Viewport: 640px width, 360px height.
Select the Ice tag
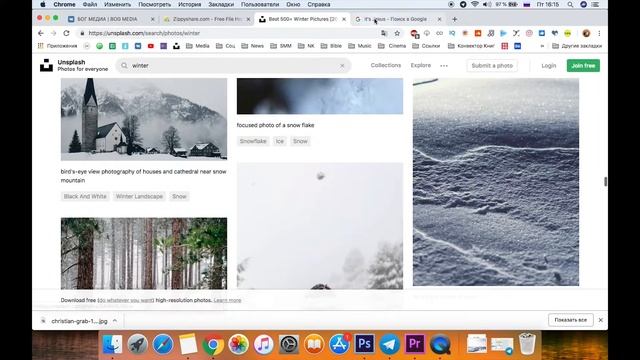(x=280, y=141)
